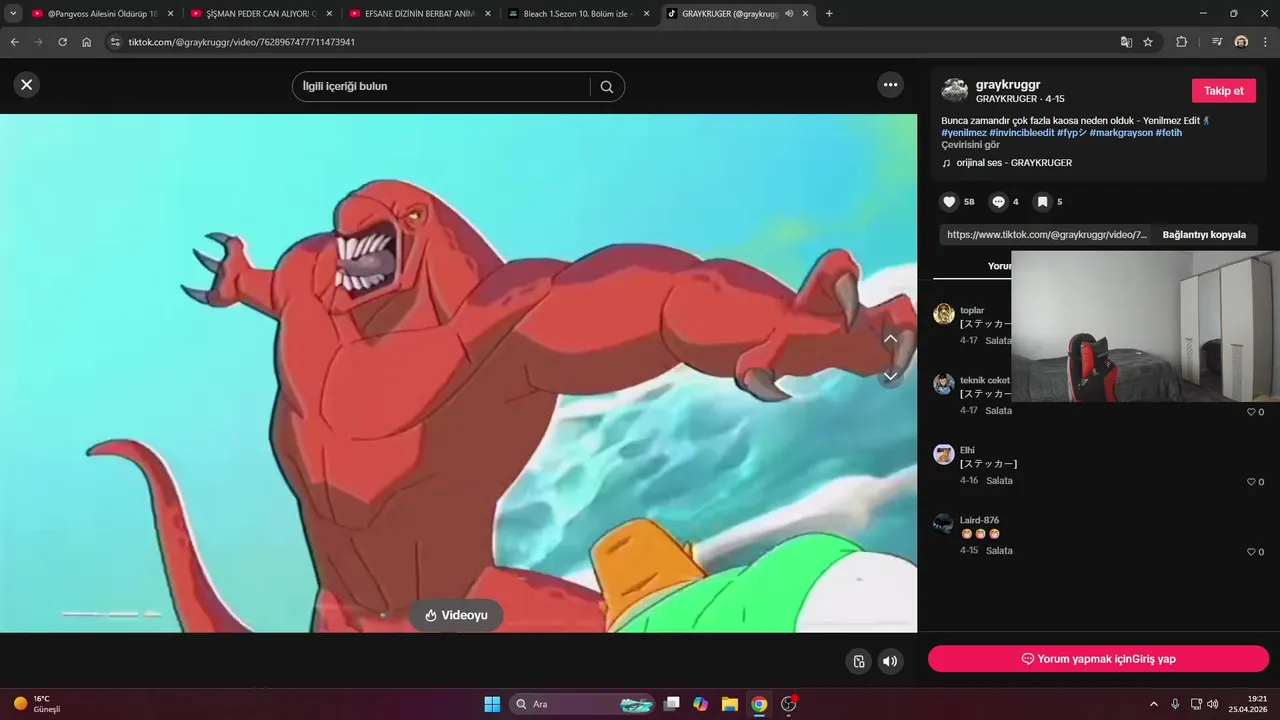Click the site info icon in address bar
1280x720 pixels.
click(115, 42)
